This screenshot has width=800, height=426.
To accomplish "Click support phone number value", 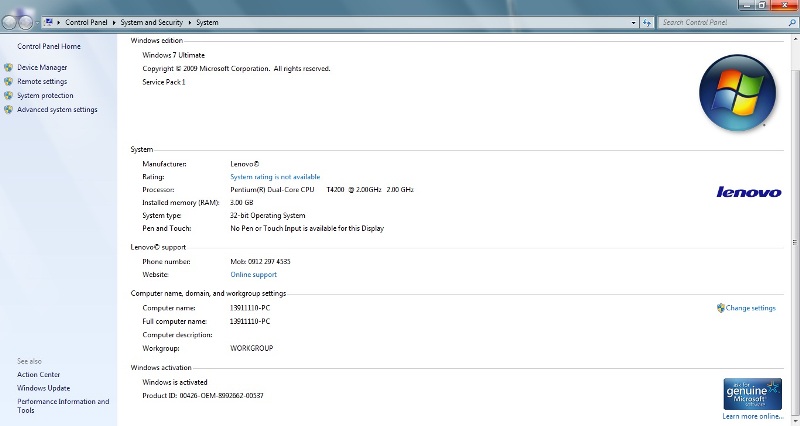I will coord(260,262).
